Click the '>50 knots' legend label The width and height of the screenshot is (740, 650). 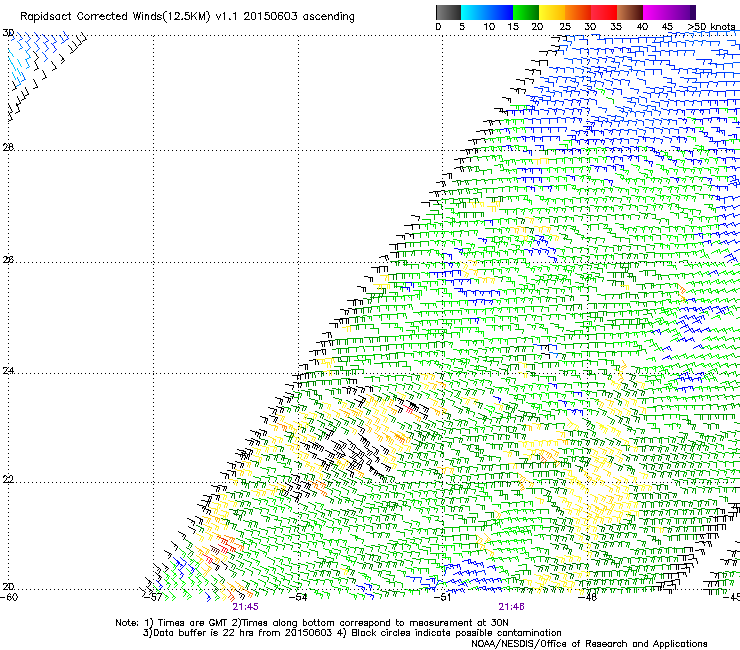(711, 27)
